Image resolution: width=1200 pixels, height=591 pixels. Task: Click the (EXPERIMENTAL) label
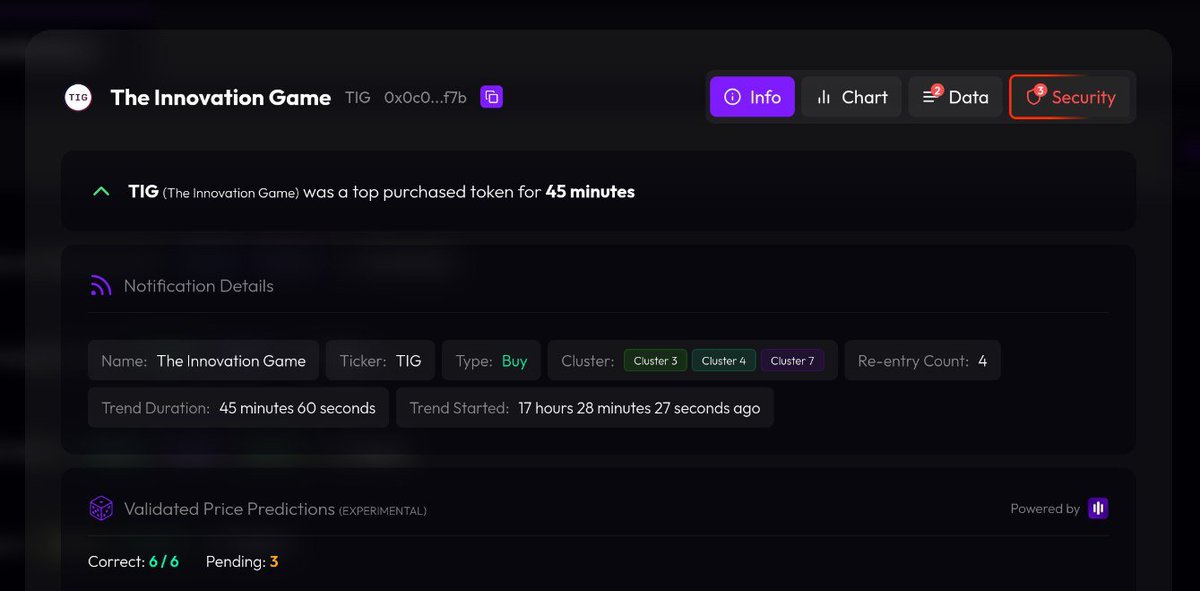pyautogui.click(x=383, y=511)
